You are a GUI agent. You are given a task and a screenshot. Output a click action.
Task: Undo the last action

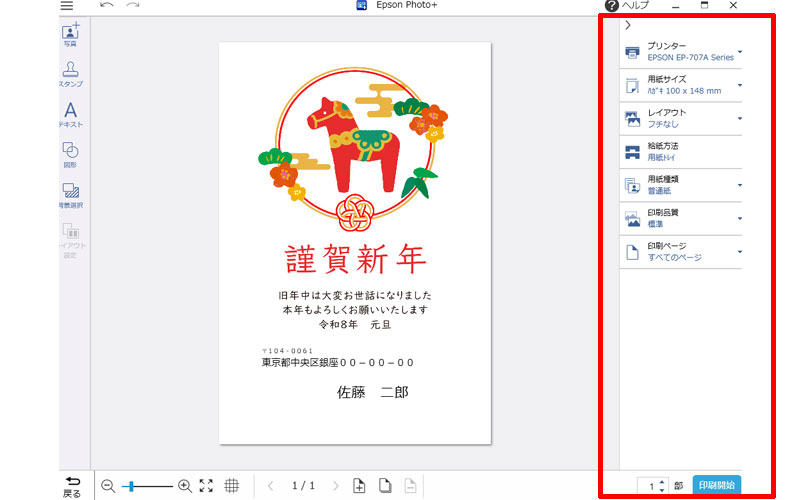pos(107,5)
